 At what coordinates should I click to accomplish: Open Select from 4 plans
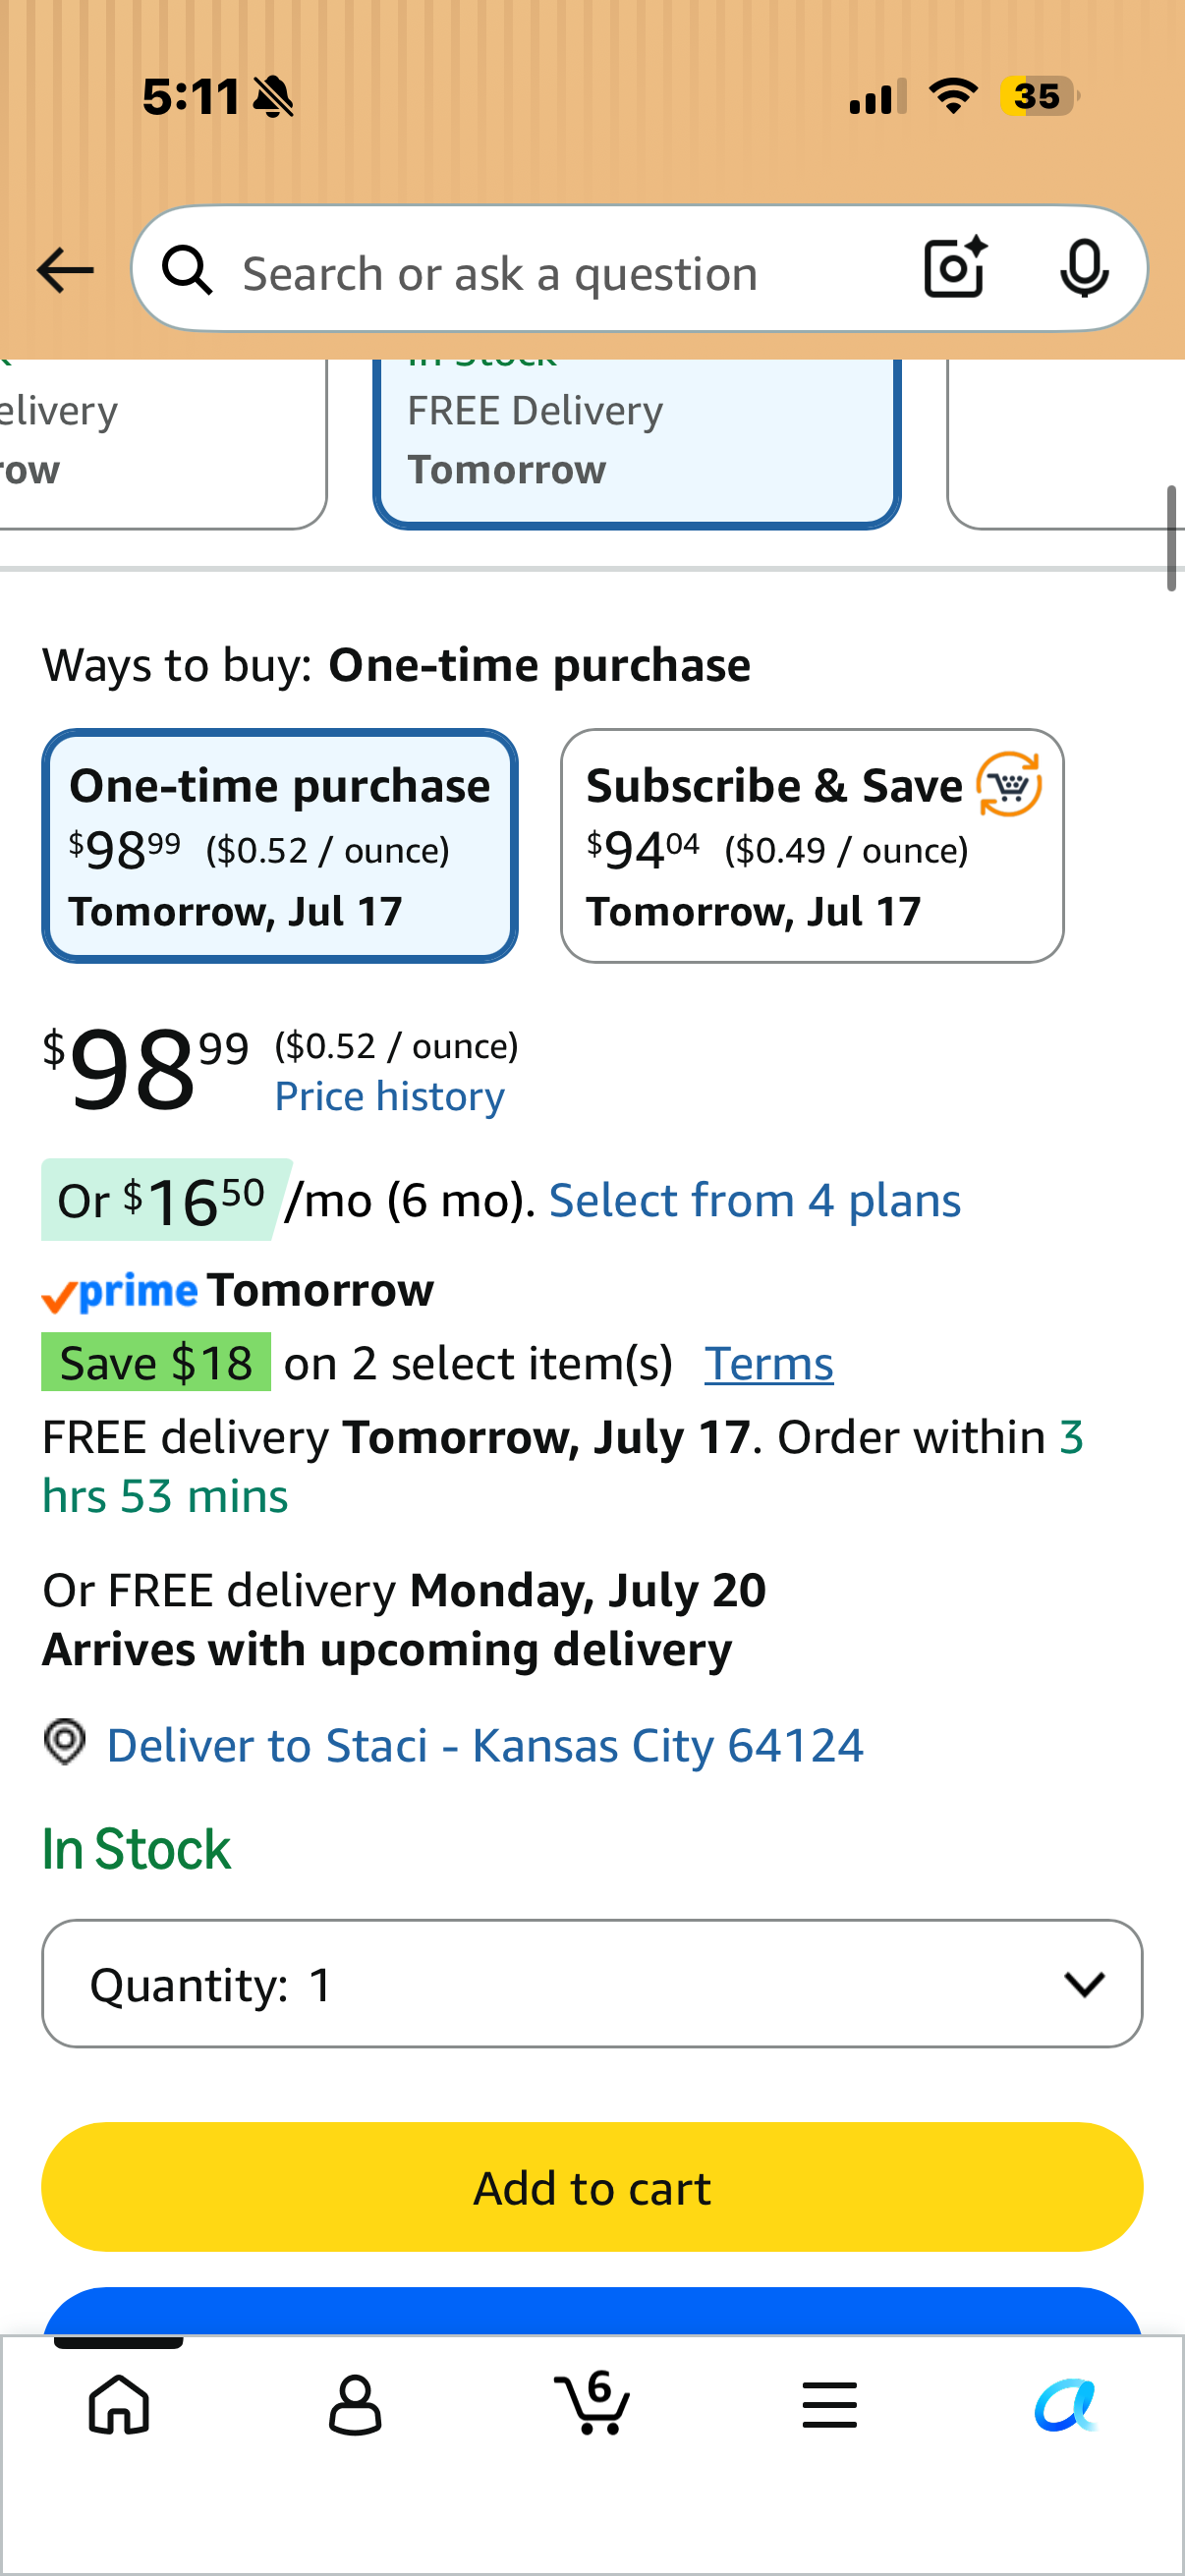pos(755,1200)
